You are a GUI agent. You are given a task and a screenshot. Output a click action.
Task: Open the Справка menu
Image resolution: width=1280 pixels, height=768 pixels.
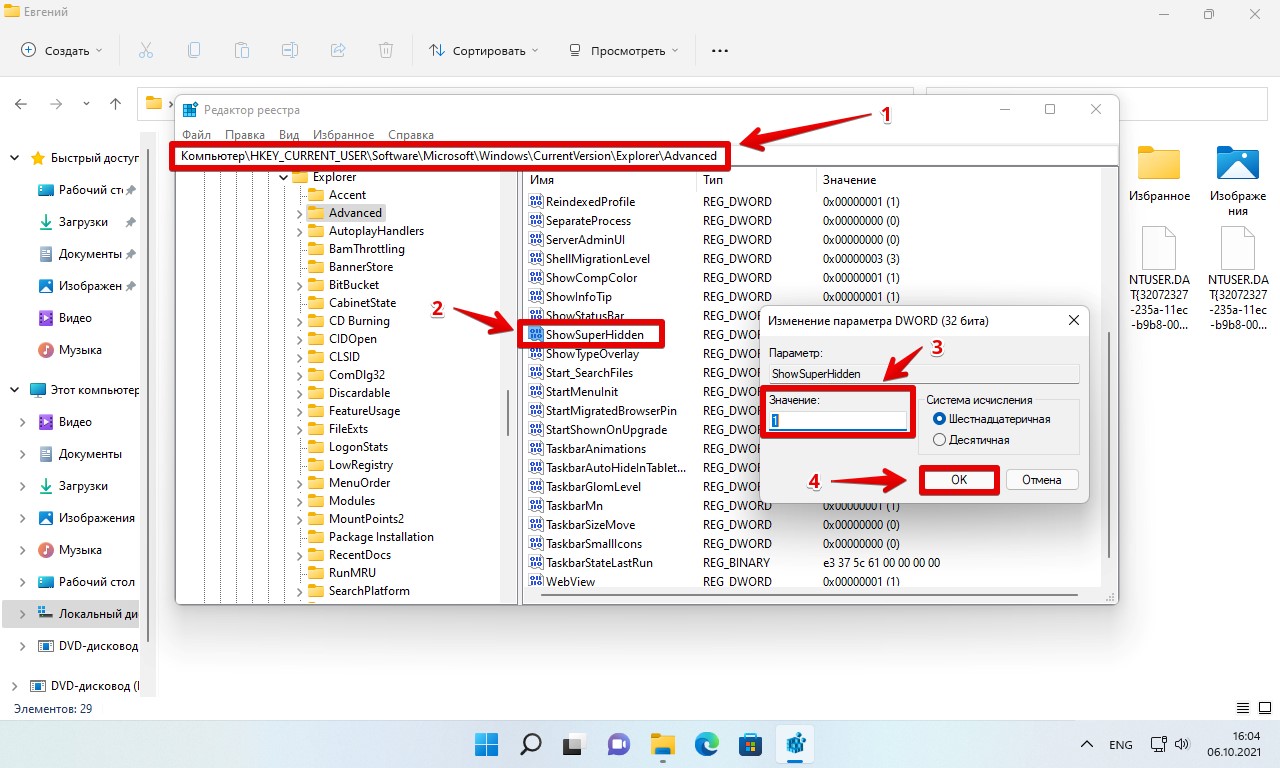(411, 134)
